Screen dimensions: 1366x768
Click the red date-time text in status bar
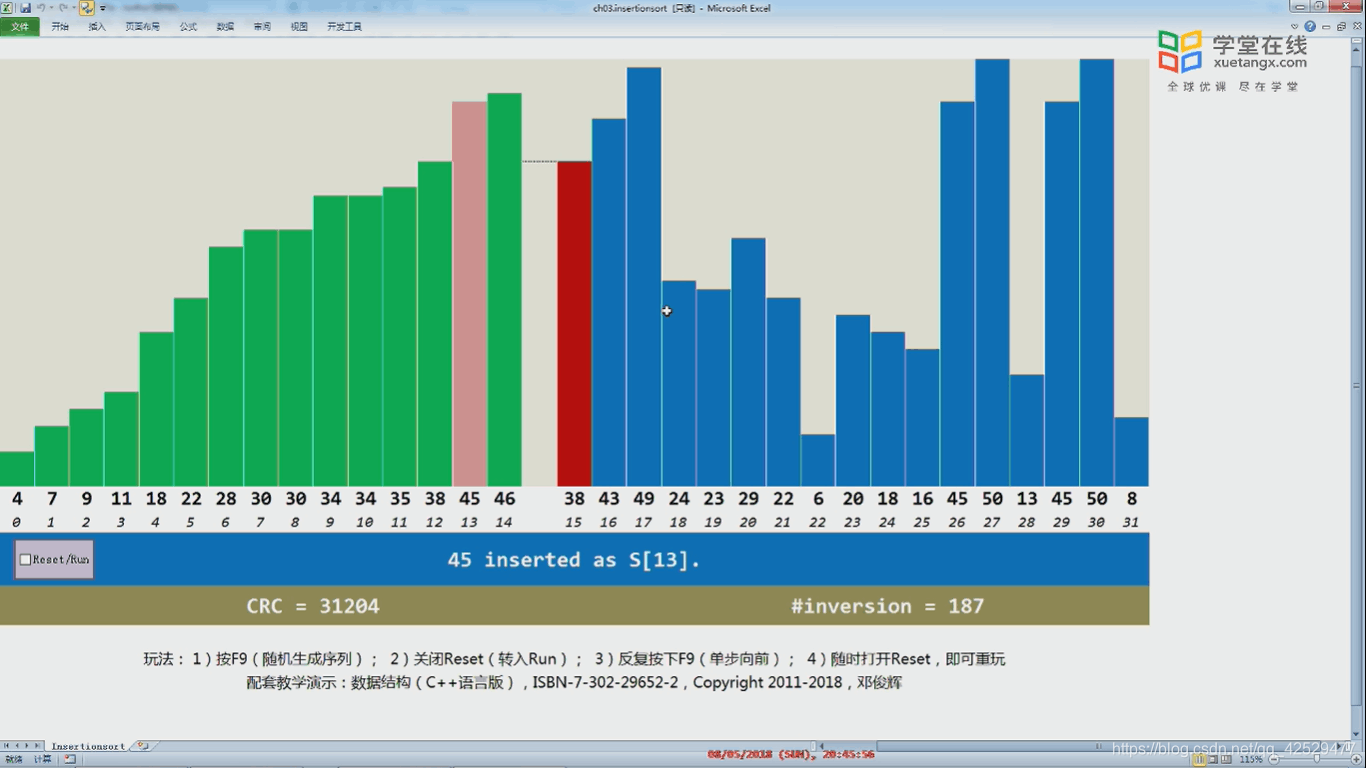(791, 754)
